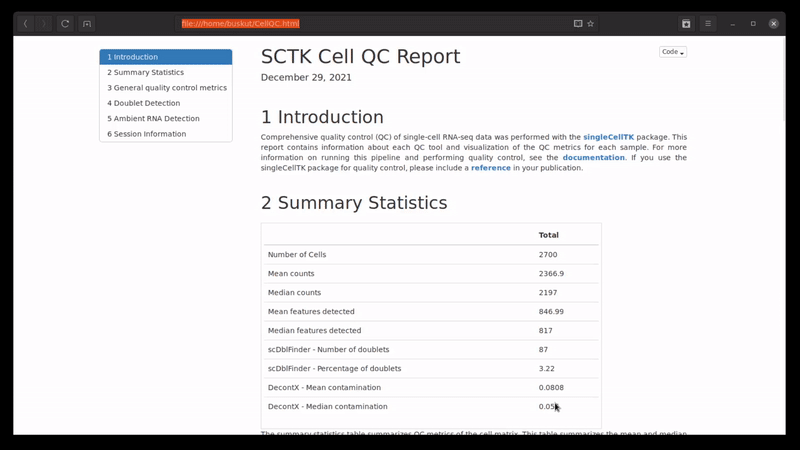Image resolution: width=800 pixels, height=450 pixels.
Task: Bookmark this page with the star icon
Action: click(x=591, y=24)
